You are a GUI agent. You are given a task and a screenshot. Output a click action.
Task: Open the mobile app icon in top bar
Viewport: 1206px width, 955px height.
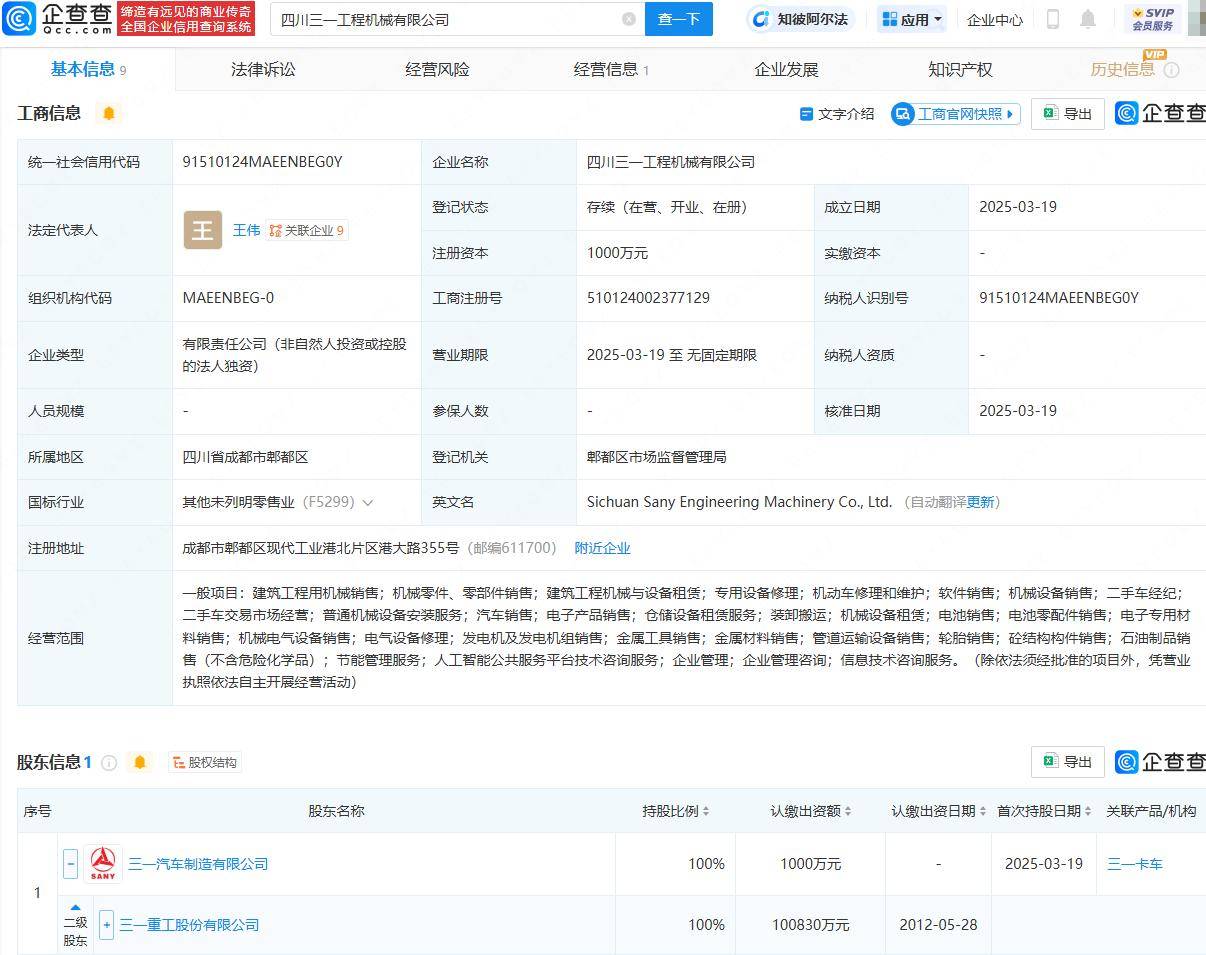pyautogui.click(x=1053, y=18)
